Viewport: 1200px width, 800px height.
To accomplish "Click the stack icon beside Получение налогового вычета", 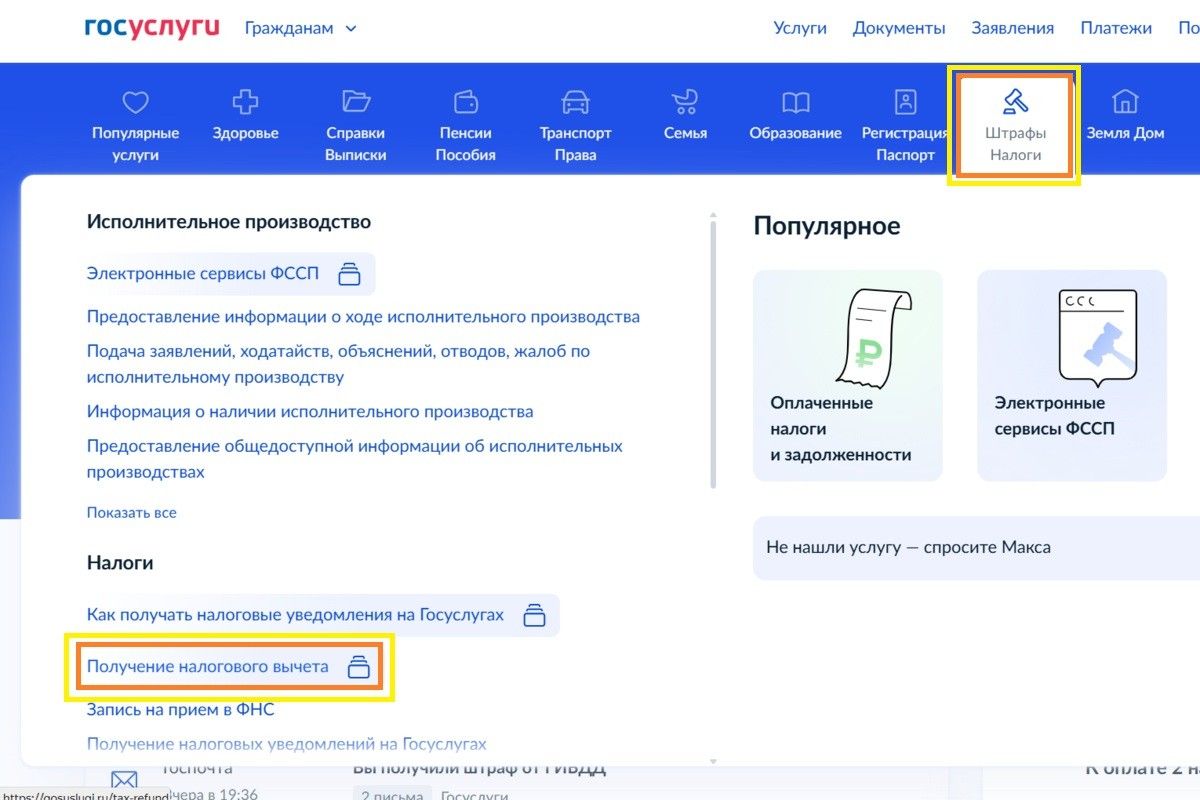I will (358, 667).
